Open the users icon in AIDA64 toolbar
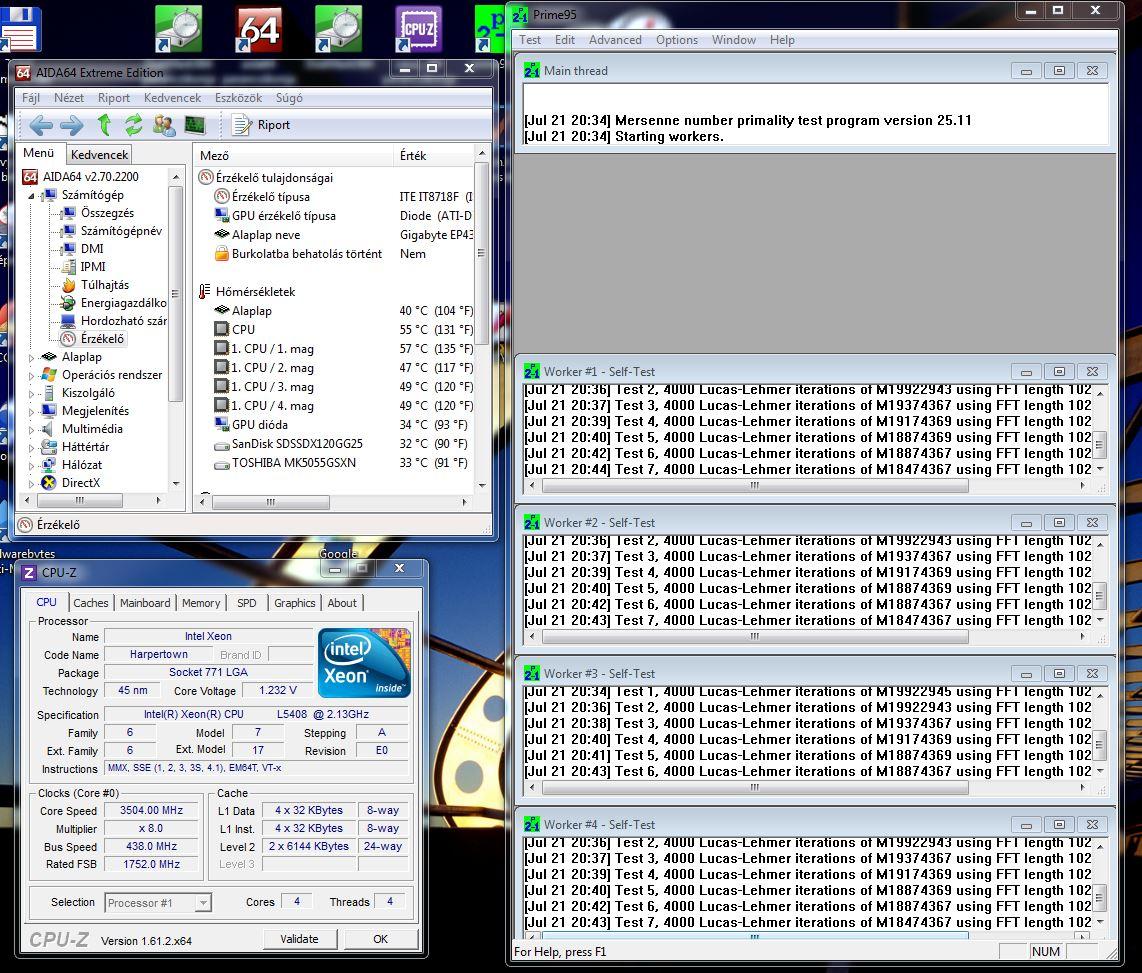This screenshot has width=1142, height=973. click(164, 125)
